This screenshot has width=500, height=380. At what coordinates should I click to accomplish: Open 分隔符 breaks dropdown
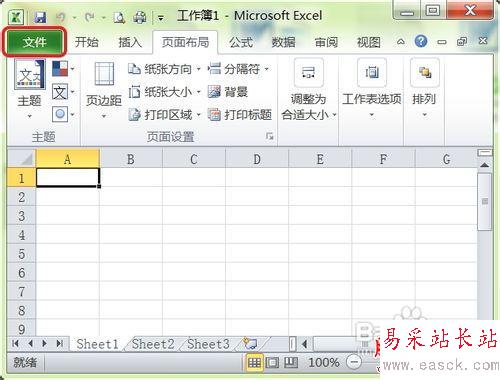click(239, 69)
